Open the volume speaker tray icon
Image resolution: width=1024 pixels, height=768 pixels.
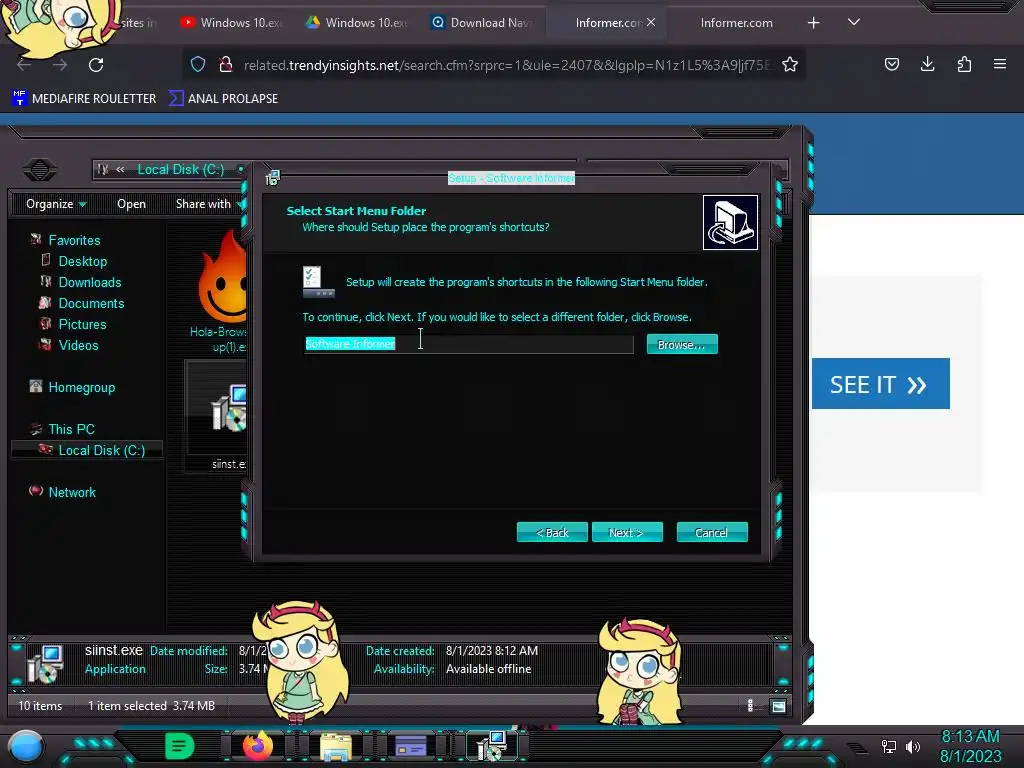tap(912, 746)
